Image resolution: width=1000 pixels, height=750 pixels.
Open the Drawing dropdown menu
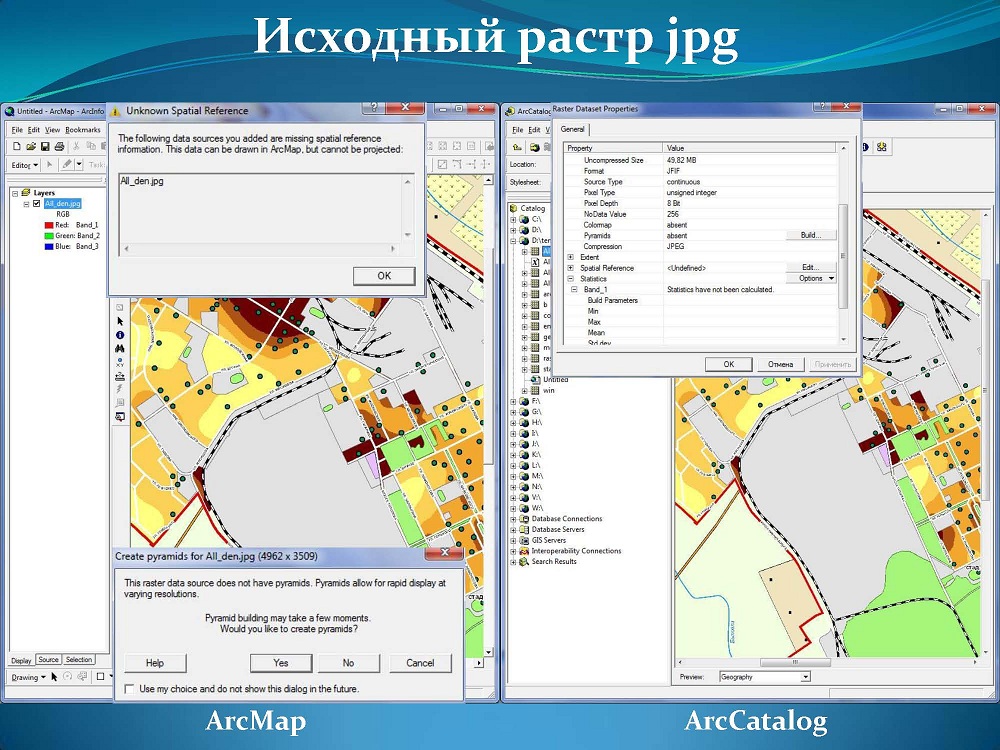29,677
